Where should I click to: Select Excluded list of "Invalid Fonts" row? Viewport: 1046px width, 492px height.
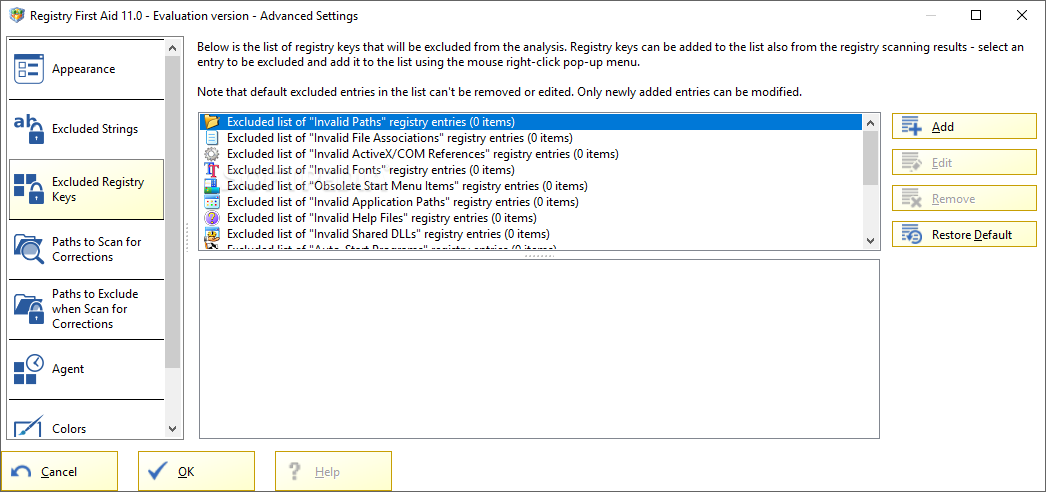(x=531, y=170)
